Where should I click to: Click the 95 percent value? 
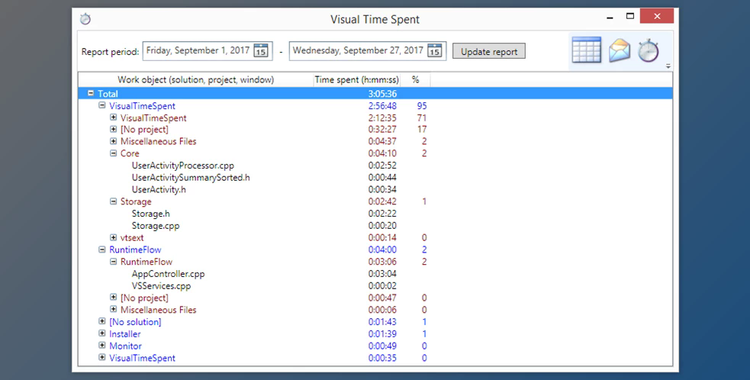[421, 106]
